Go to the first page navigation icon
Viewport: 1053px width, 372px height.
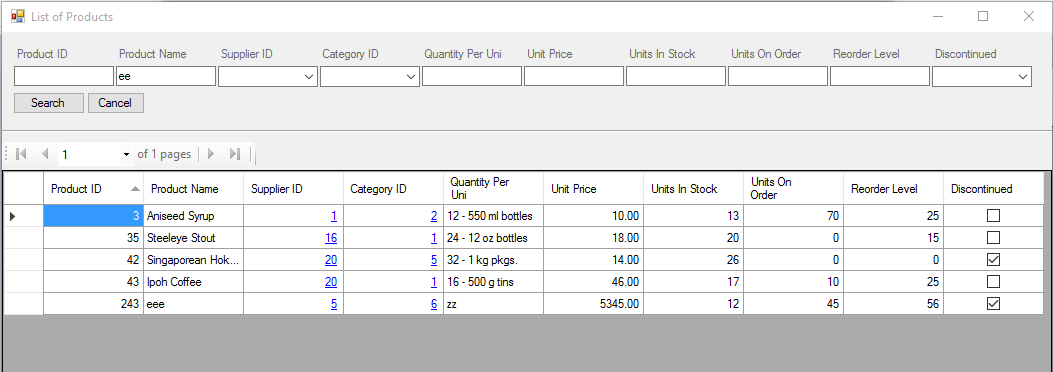[x=21, y=154]
